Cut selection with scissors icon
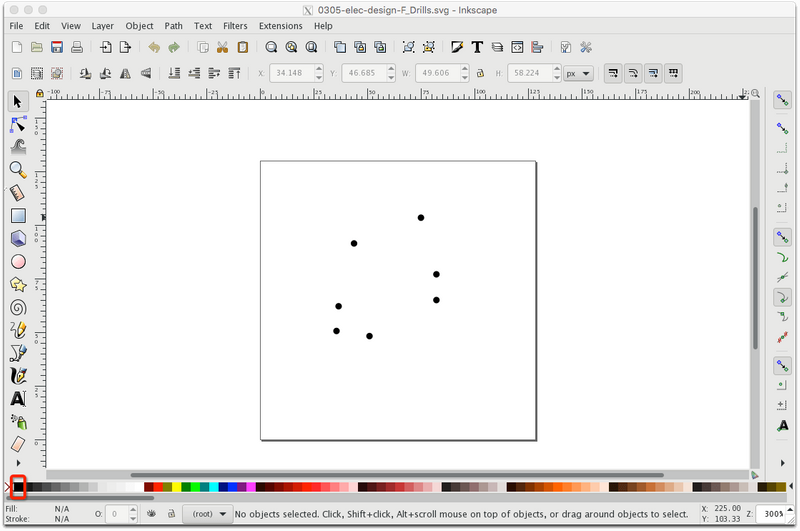Screen dimensions: 800x531 click(221, 47)
